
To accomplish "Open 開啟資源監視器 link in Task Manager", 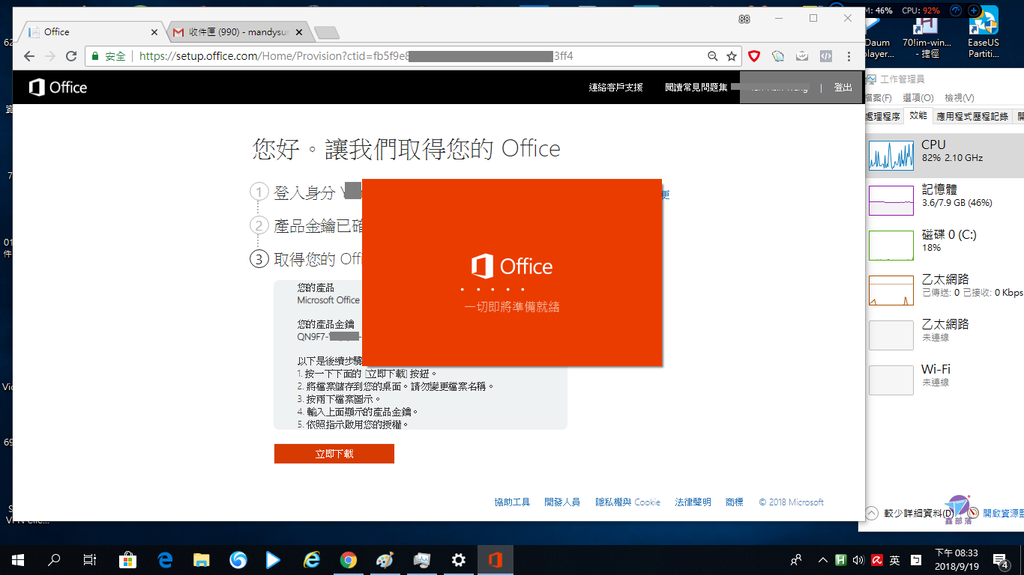I will click(x=1003, y=514).
